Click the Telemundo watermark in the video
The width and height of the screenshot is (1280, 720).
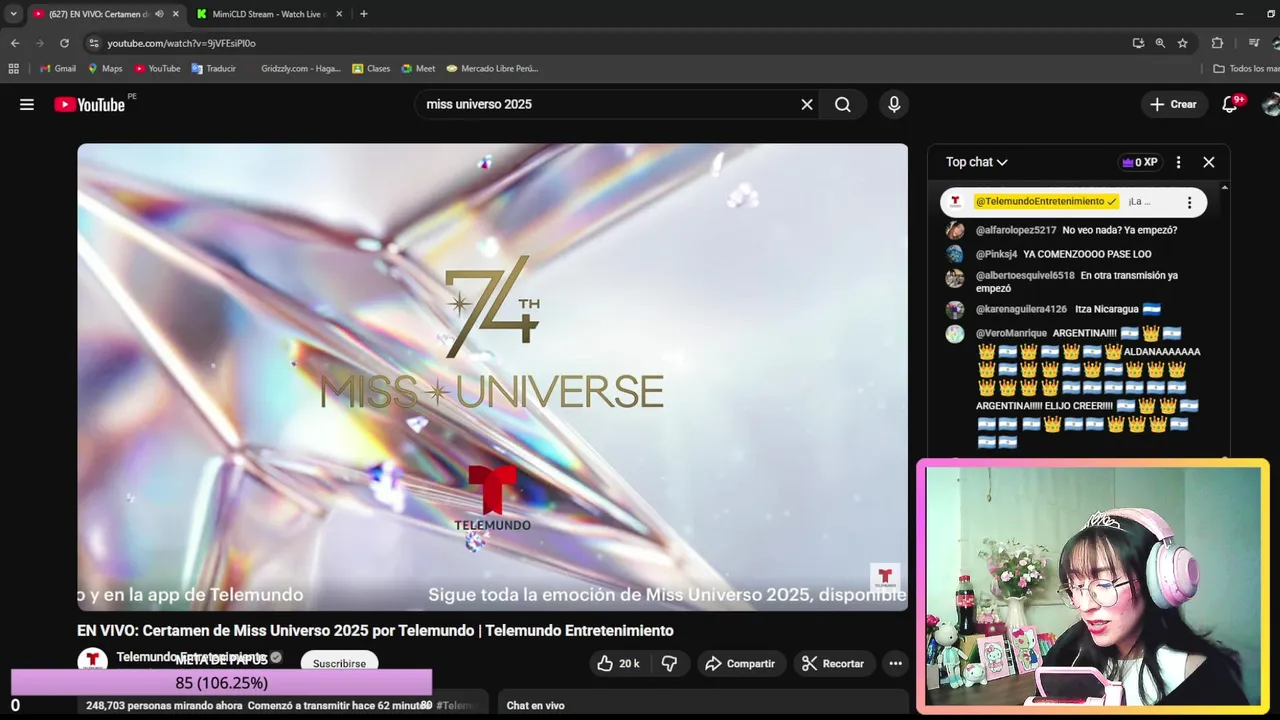[x=885, y=577]
